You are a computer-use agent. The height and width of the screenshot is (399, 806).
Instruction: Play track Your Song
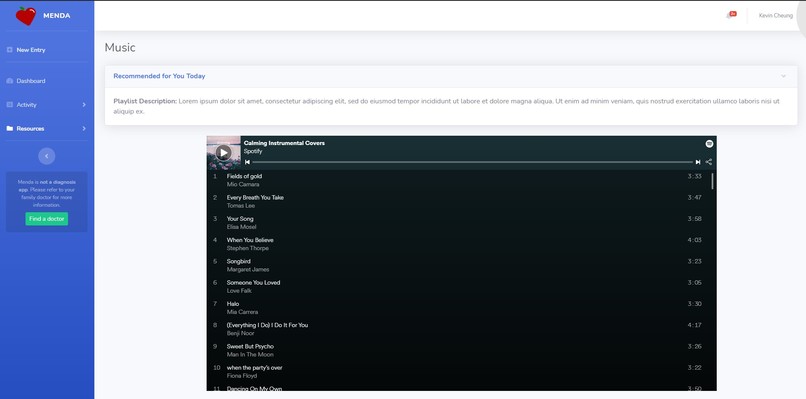[240, 219]
